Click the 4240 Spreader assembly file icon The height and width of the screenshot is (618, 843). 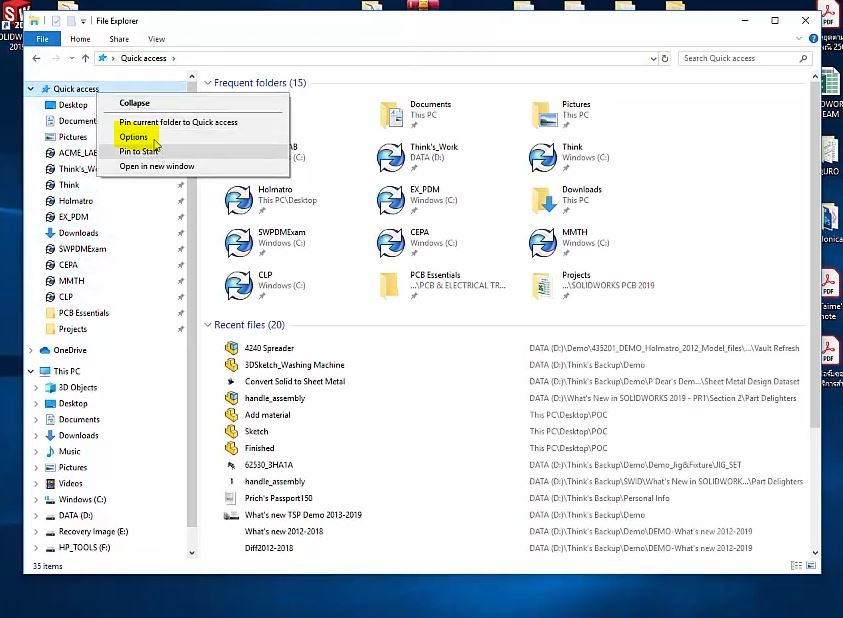click(231, 348)
